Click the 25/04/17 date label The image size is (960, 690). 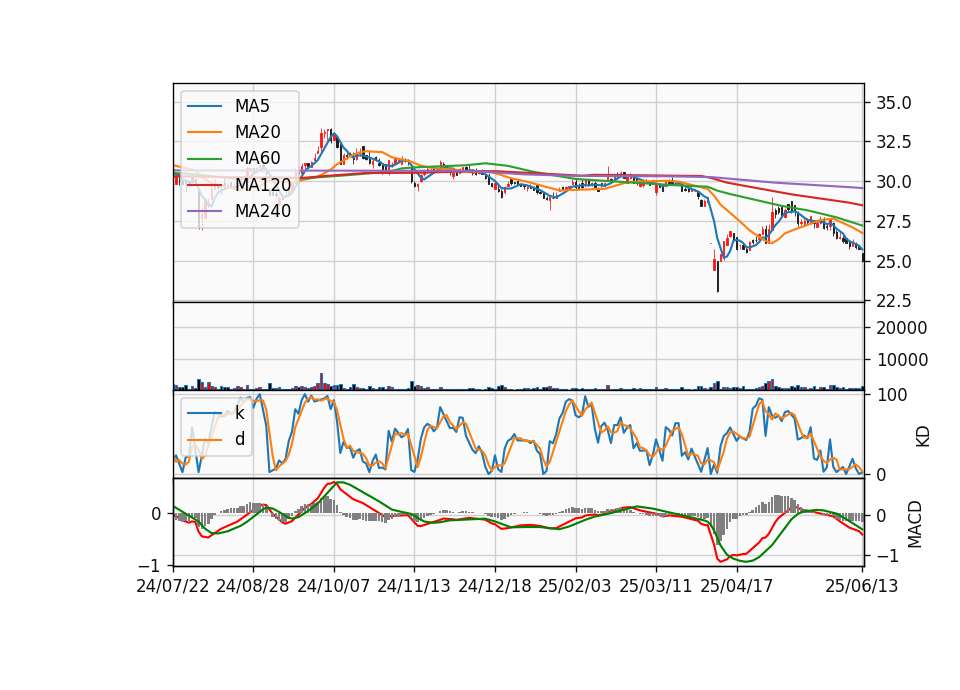[737, 586]
